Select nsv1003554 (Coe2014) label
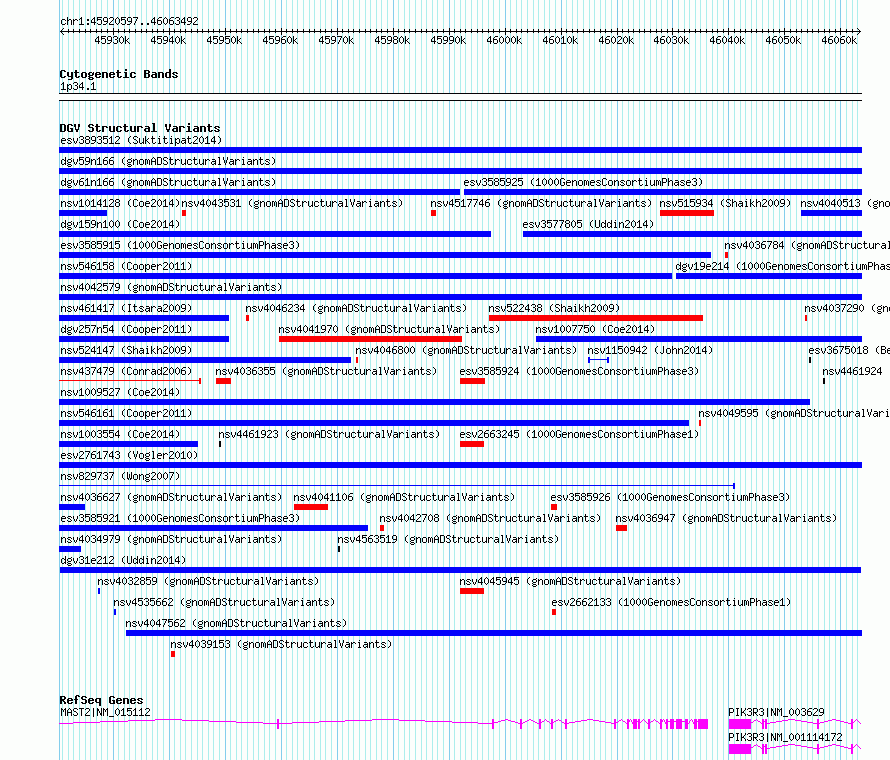Viewport: 890px width, 760px height. 120,434
